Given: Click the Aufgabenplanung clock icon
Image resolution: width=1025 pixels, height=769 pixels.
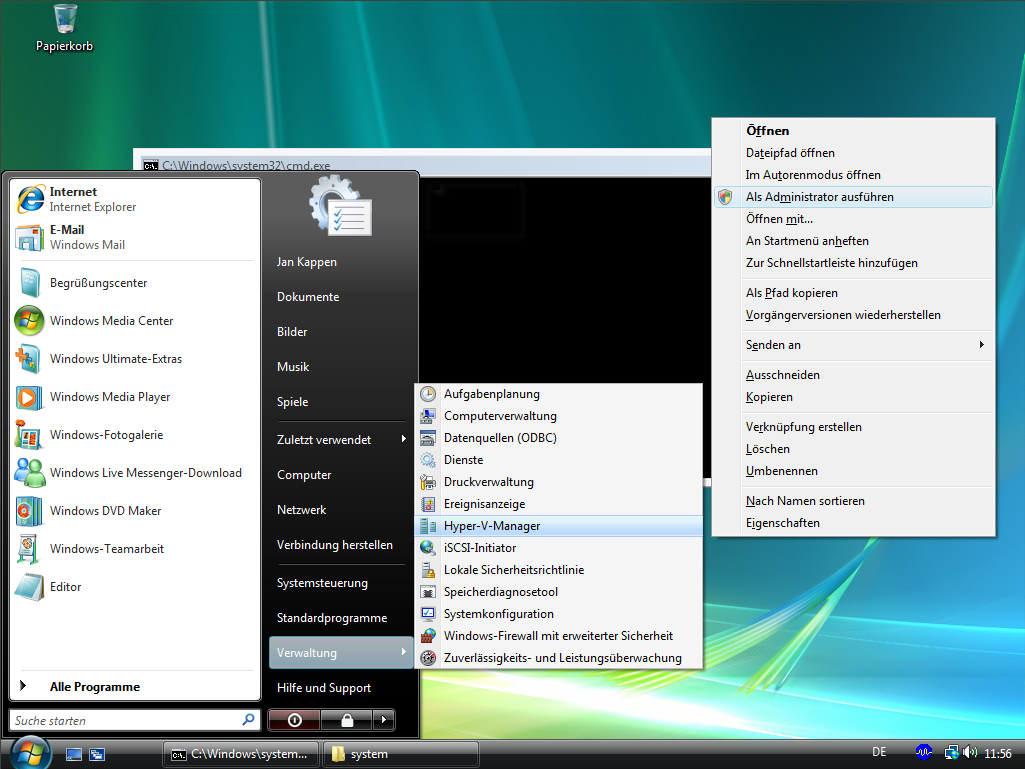Looking at the screenshot, I should [428, 394].
